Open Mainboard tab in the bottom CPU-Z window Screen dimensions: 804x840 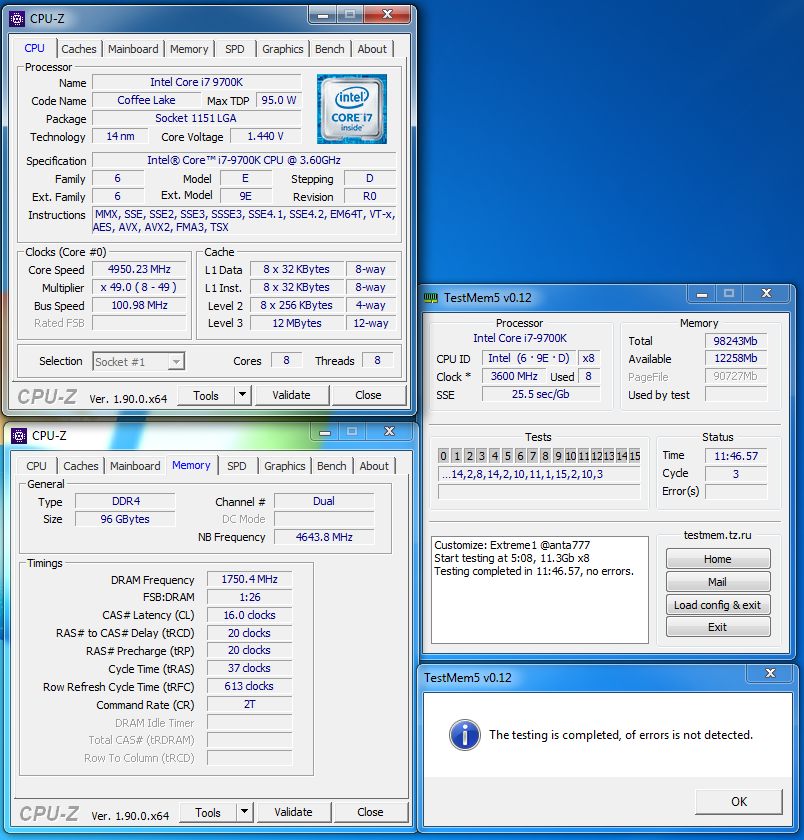[x=135, y=466]
